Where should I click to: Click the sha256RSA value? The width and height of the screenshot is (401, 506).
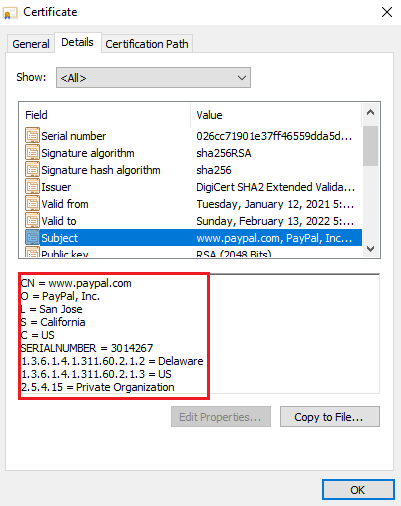pyautogui.click(x=224, y=153)
